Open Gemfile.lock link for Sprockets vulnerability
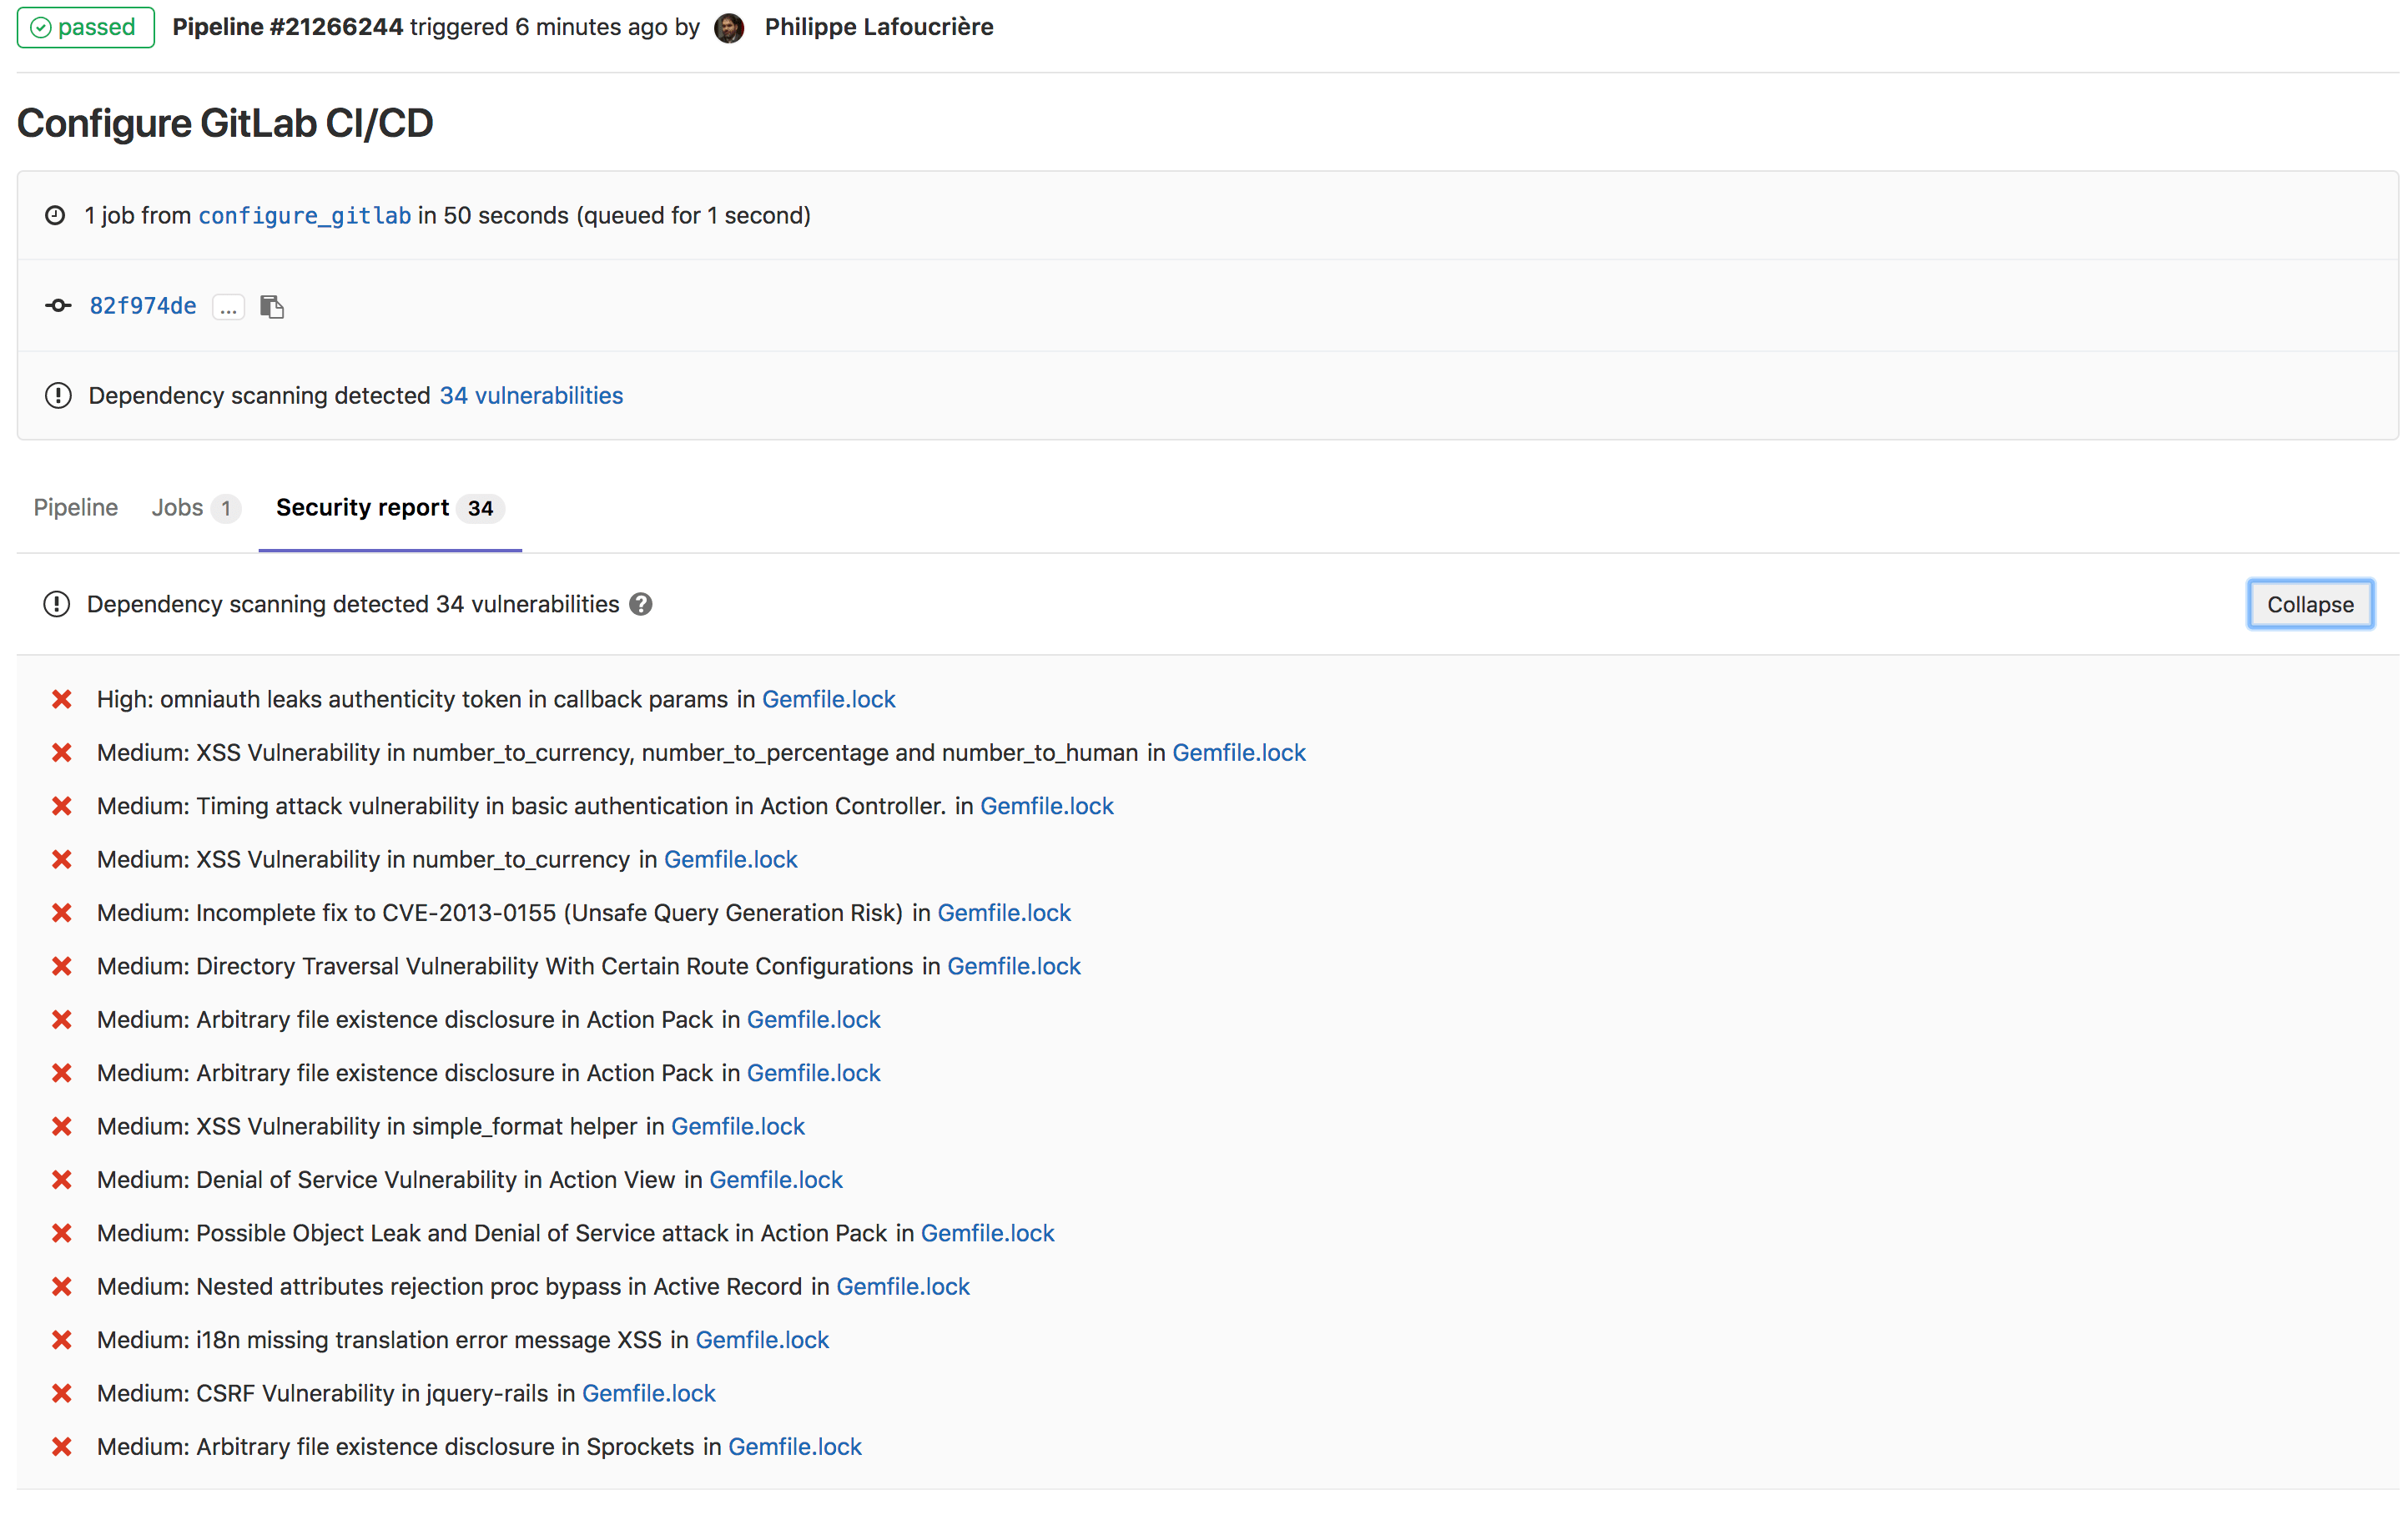 tap(794, 1446)
